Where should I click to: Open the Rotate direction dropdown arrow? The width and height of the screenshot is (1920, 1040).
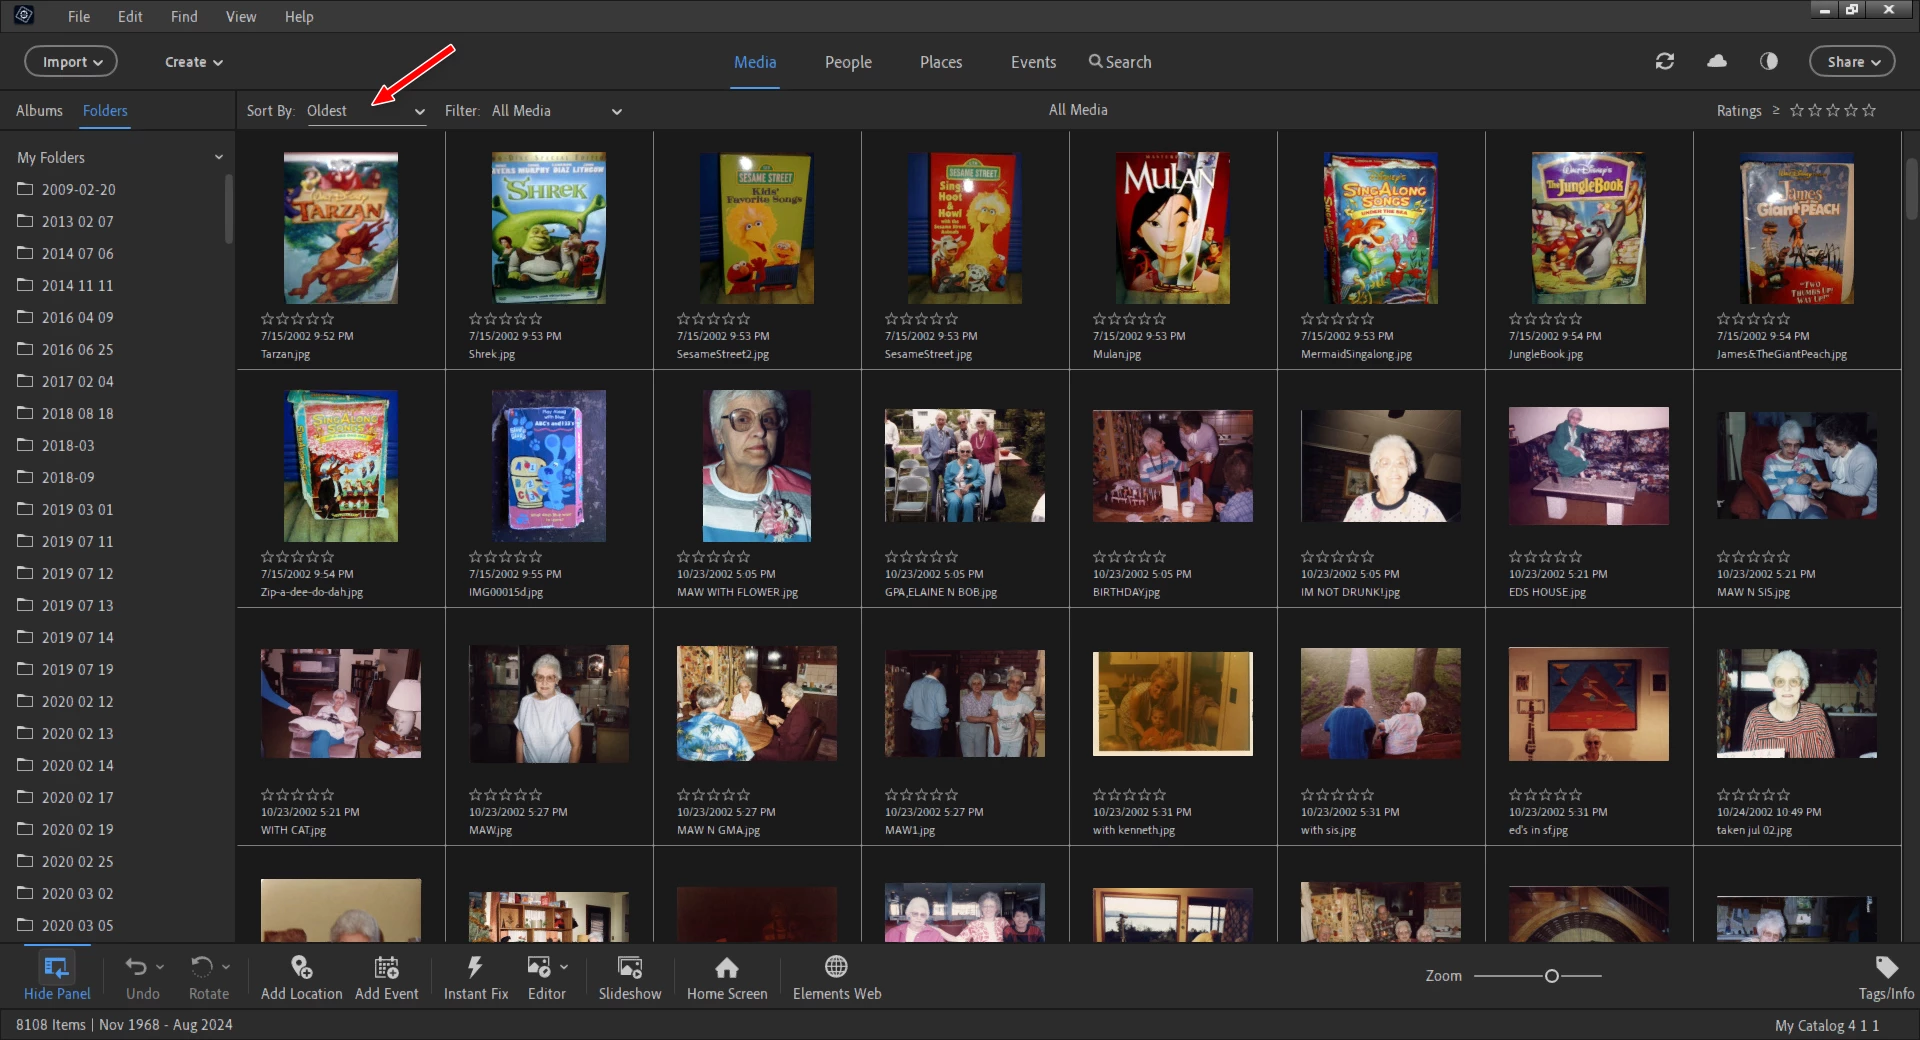coord(226,967)
